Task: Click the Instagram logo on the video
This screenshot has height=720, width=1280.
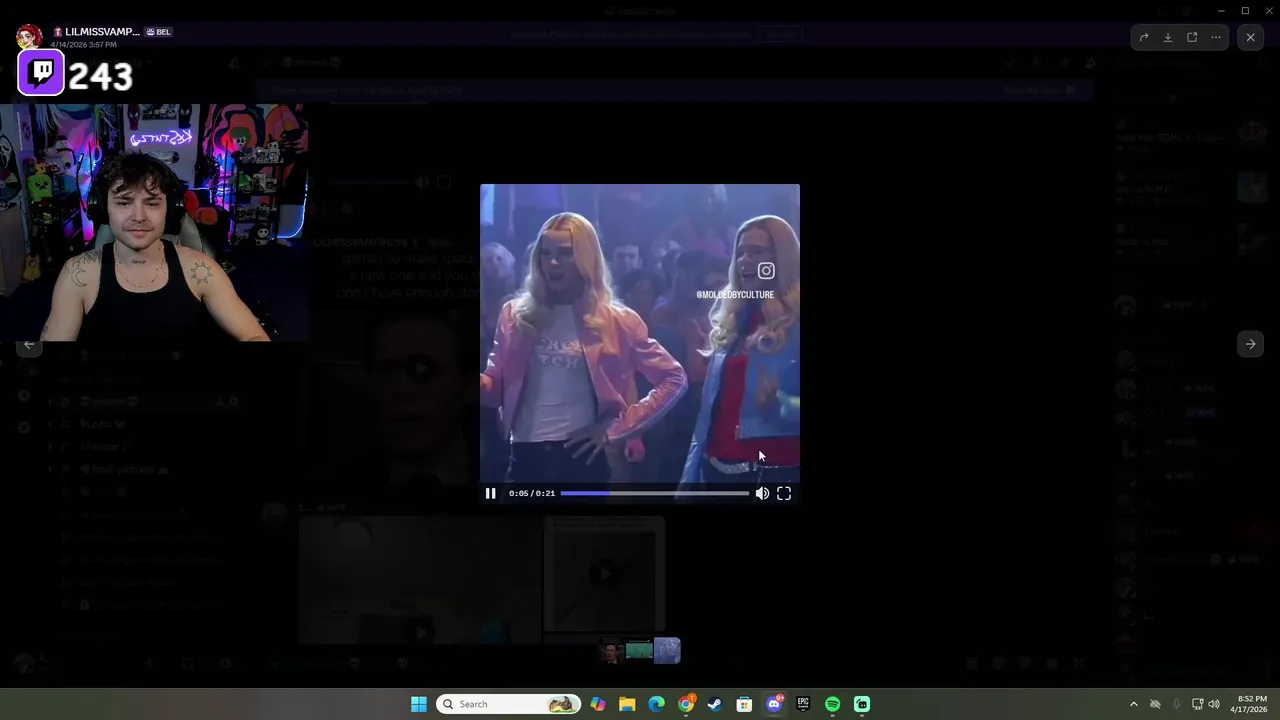Action: point(766,271)
